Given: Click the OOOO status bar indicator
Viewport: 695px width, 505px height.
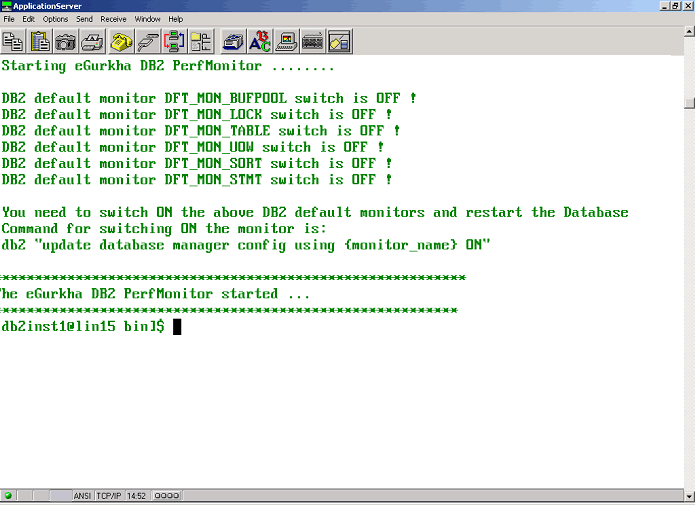Looking at the screenshot, I should (167, 495).
